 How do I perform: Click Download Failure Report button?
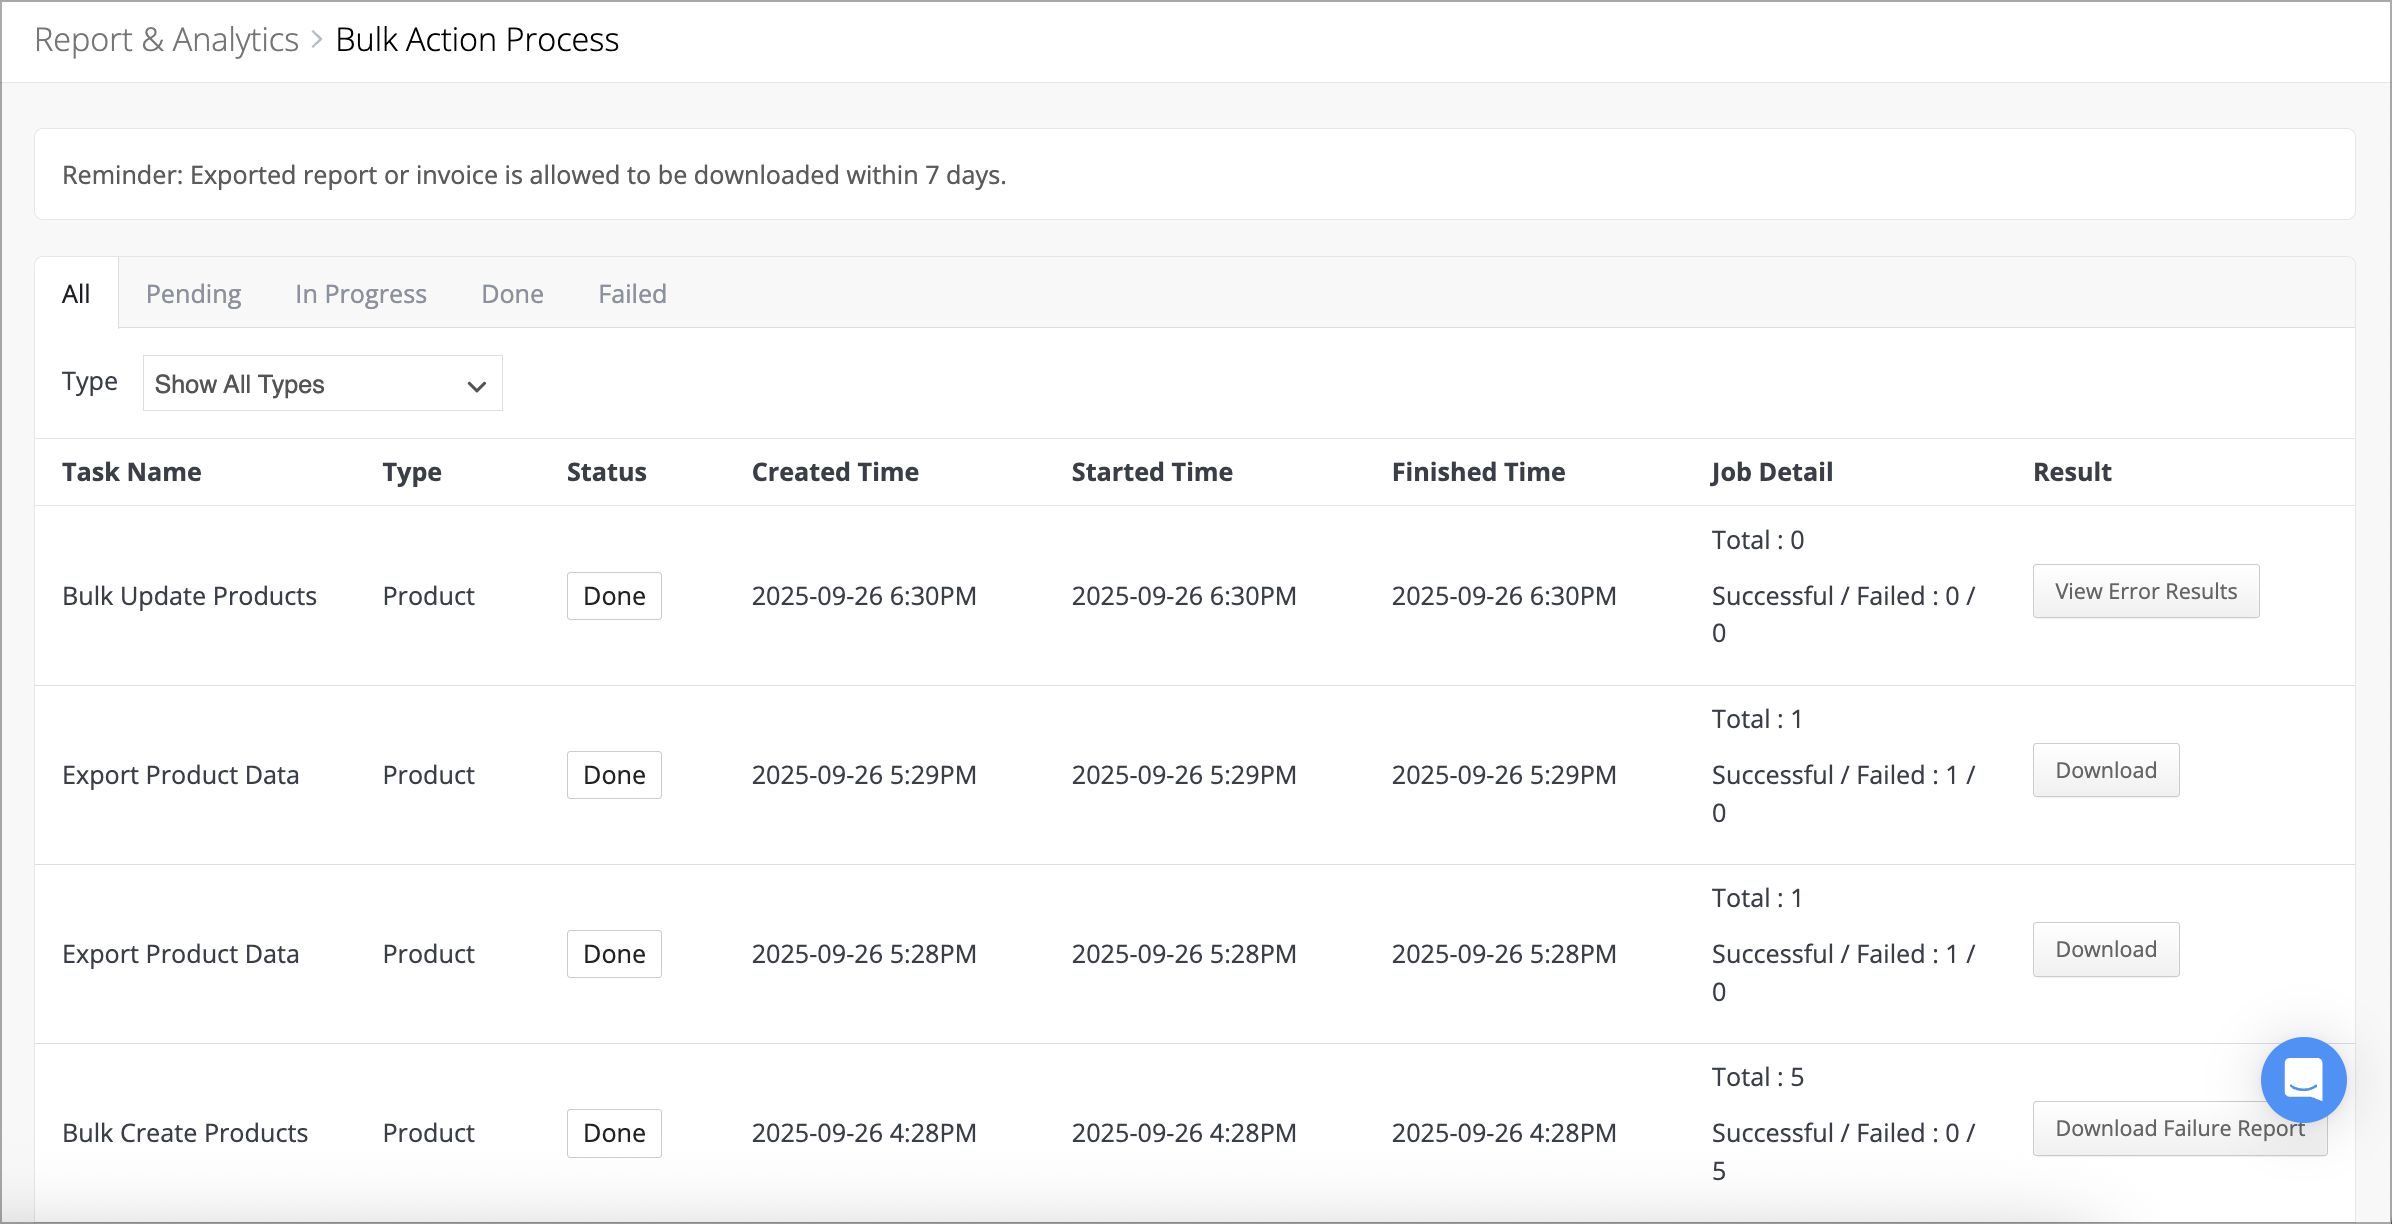(2180, 1128)
